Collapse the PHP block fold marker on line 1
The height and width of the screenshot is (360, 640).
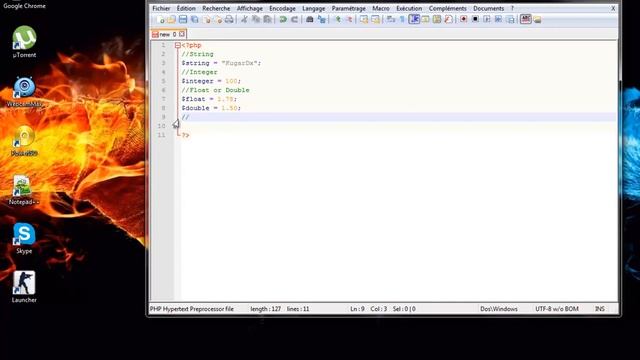[x=178, y=45]
